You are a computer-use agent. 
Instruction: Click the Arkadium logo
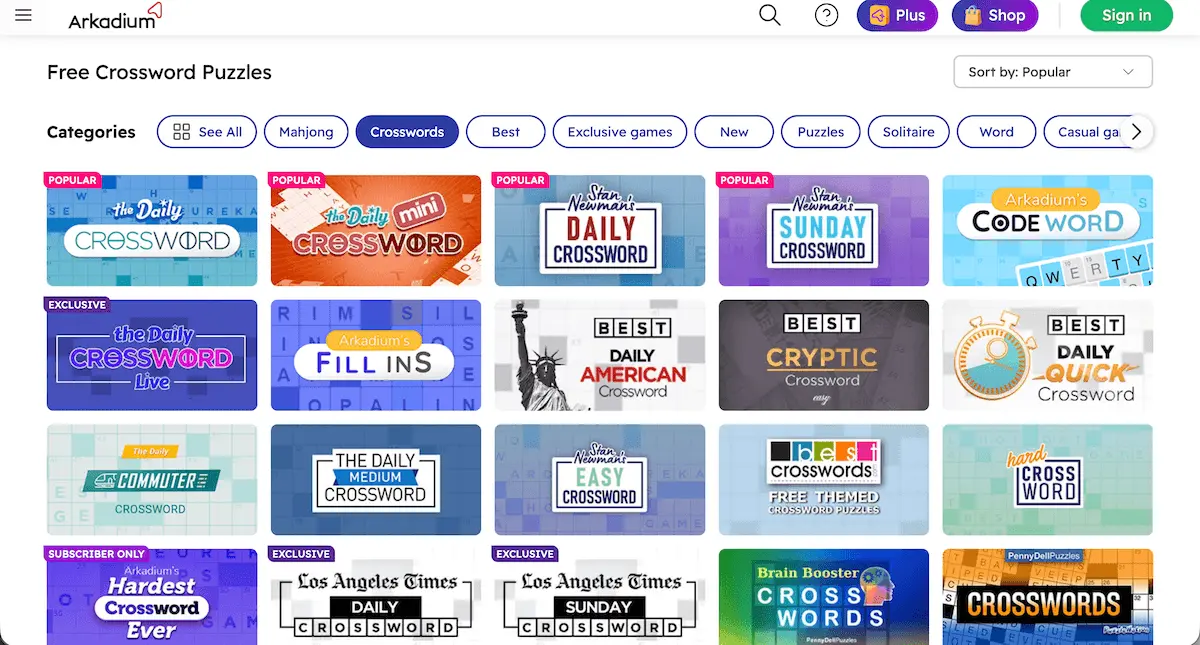(114, 16)
